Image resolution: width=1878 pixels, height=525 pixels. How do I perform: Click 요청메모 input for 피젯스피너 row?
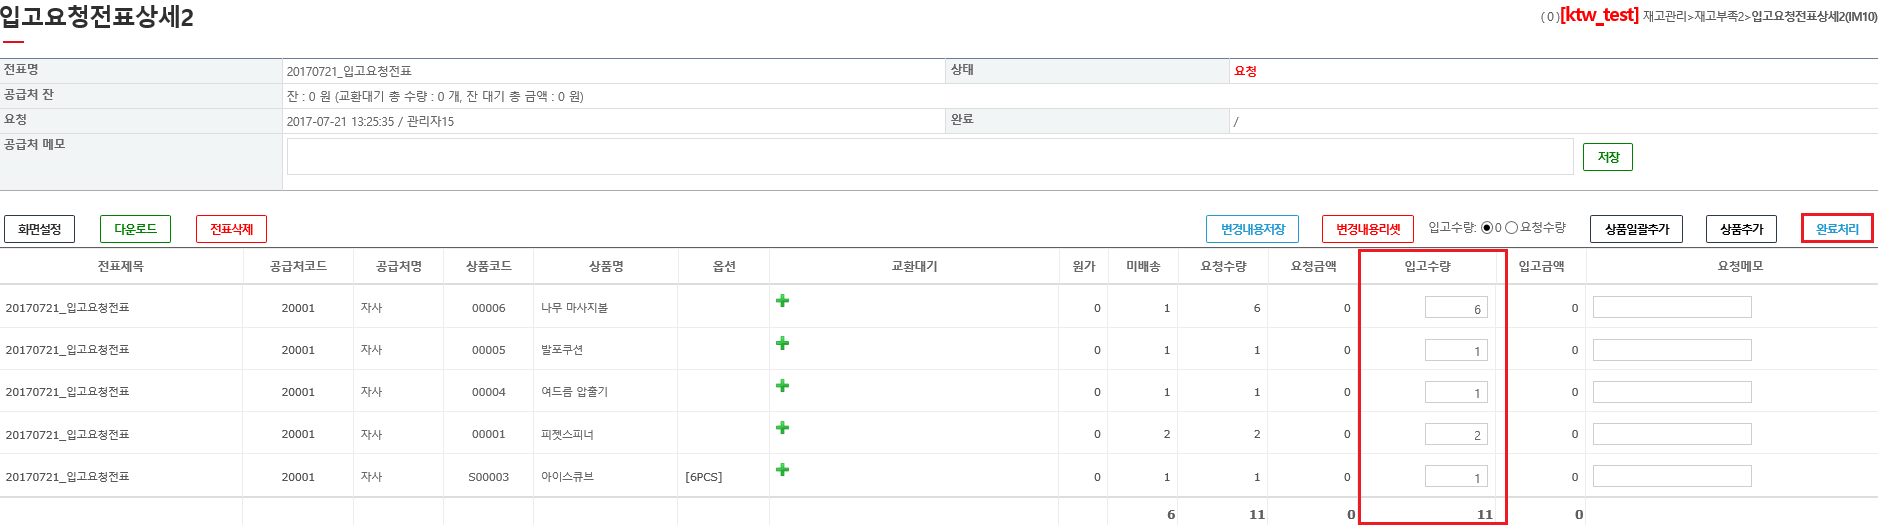[1671, 434]
